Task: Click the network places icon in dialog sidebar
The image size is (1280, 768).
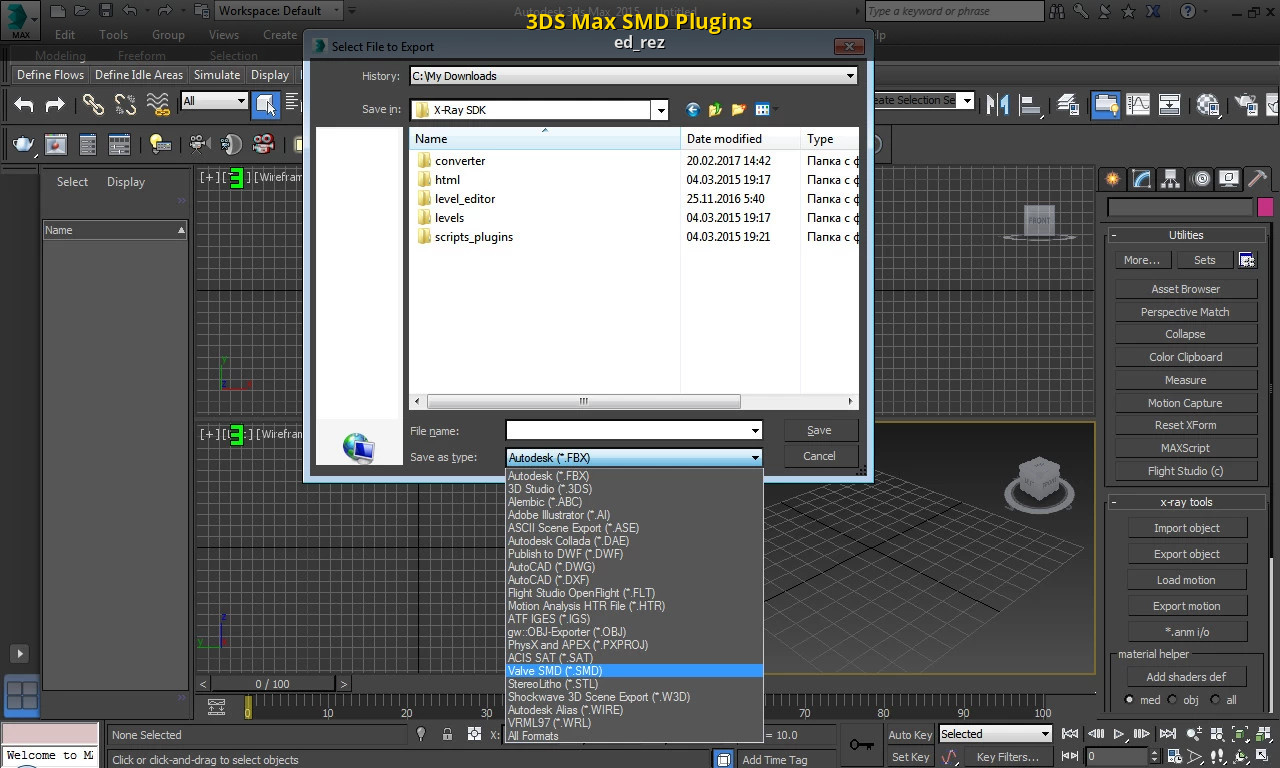Action: point(359,447)
